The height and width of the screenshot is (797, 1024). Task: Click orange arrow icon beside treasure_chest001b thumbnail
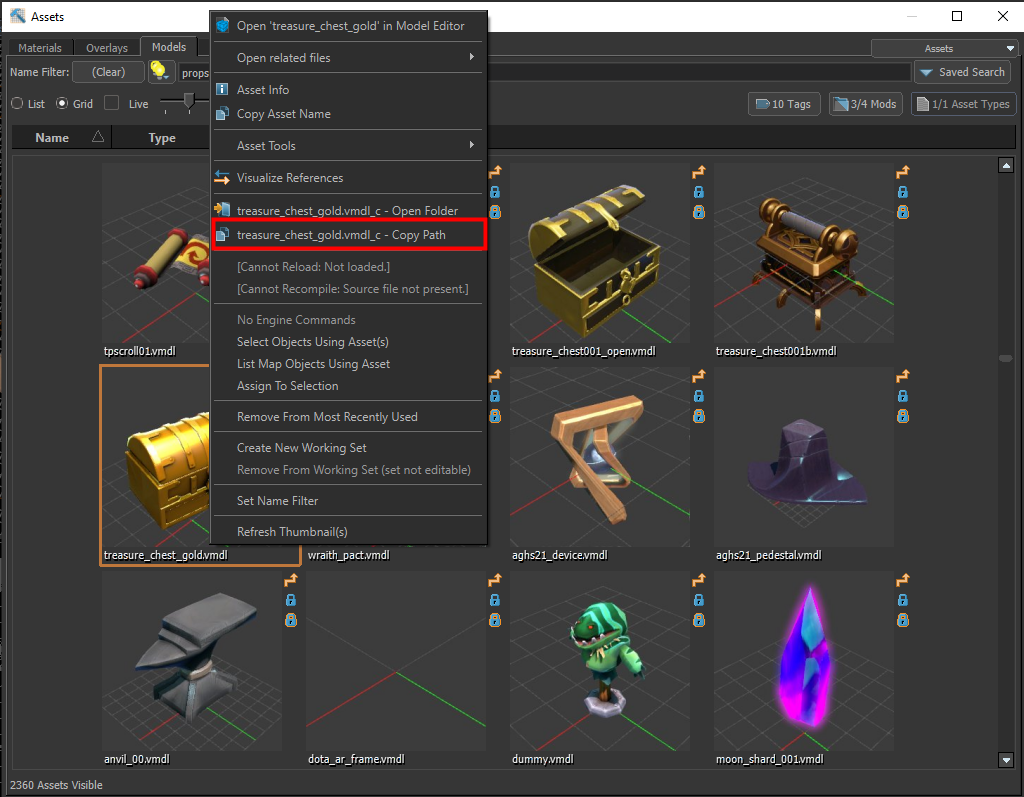pyautogui.click(x=903, y=172)
